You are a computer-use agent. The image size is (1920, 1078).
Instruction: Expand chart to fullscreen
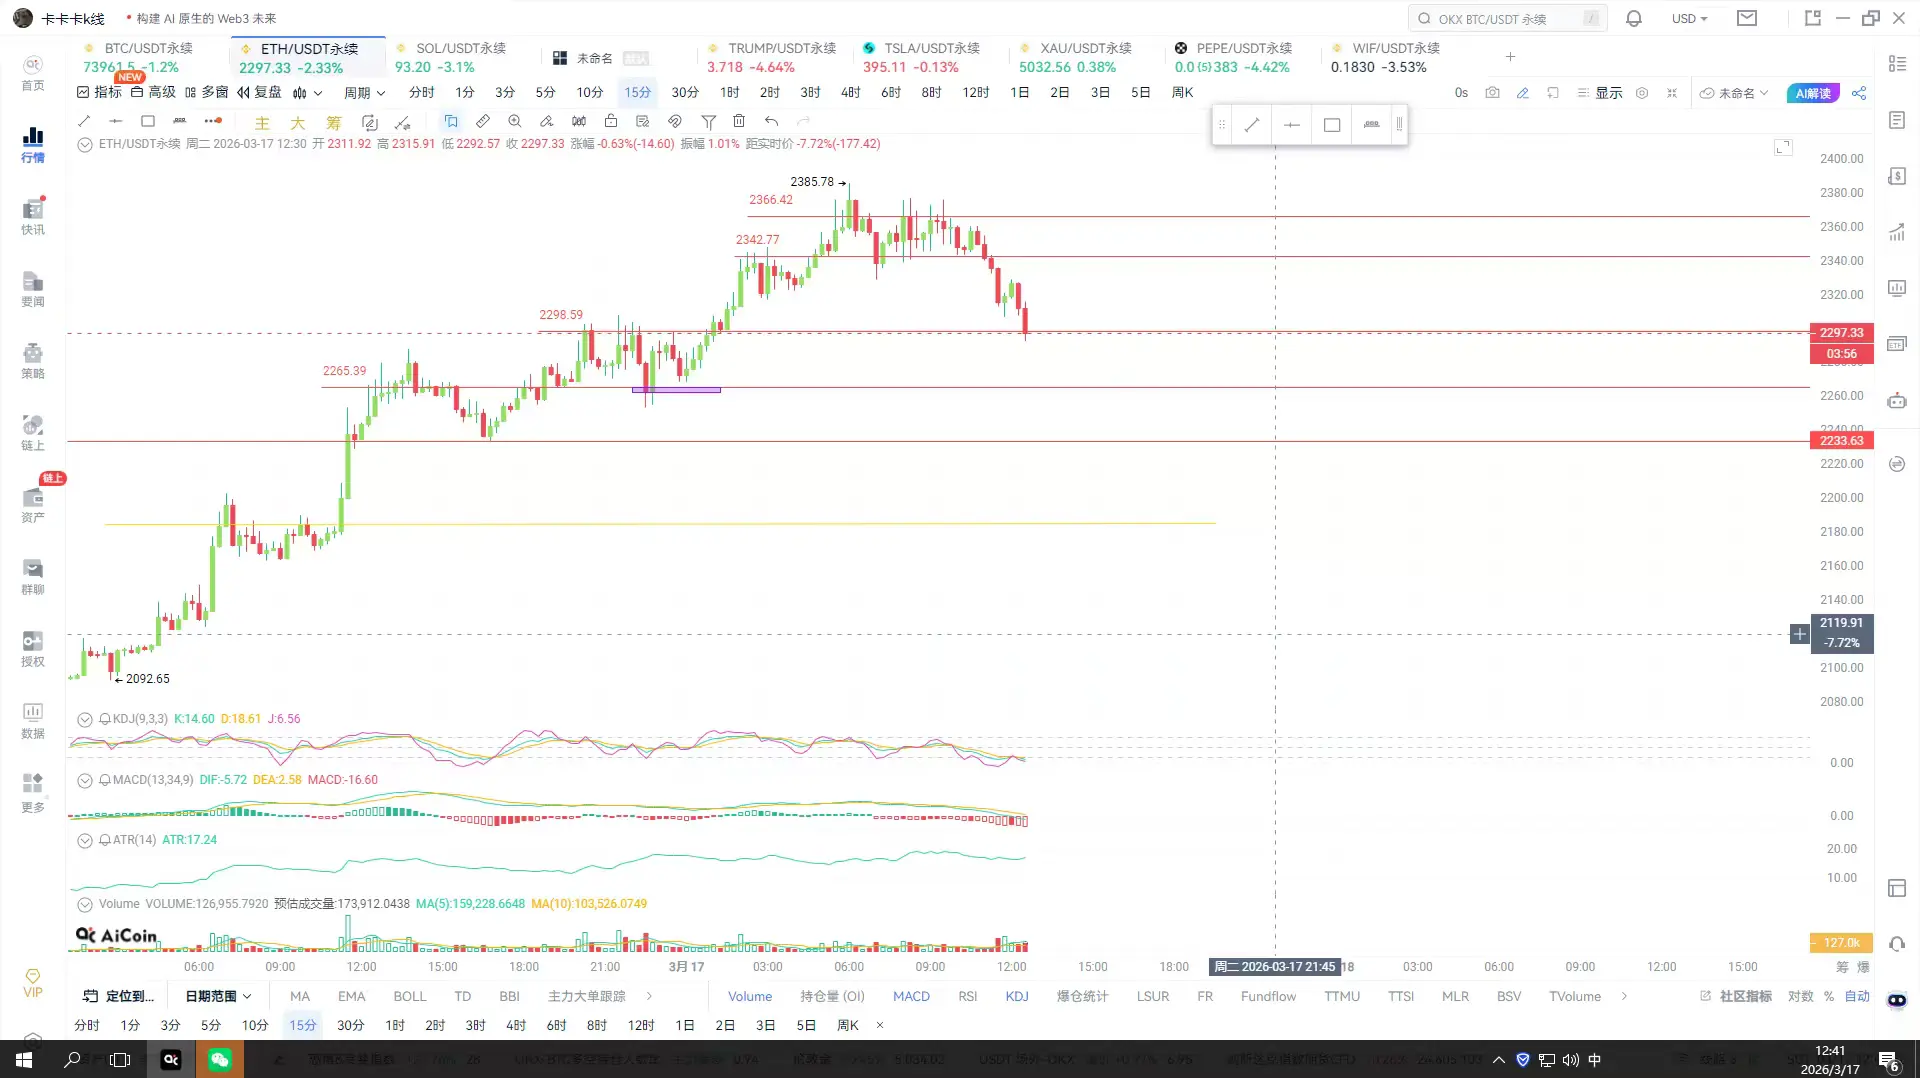1783,148
